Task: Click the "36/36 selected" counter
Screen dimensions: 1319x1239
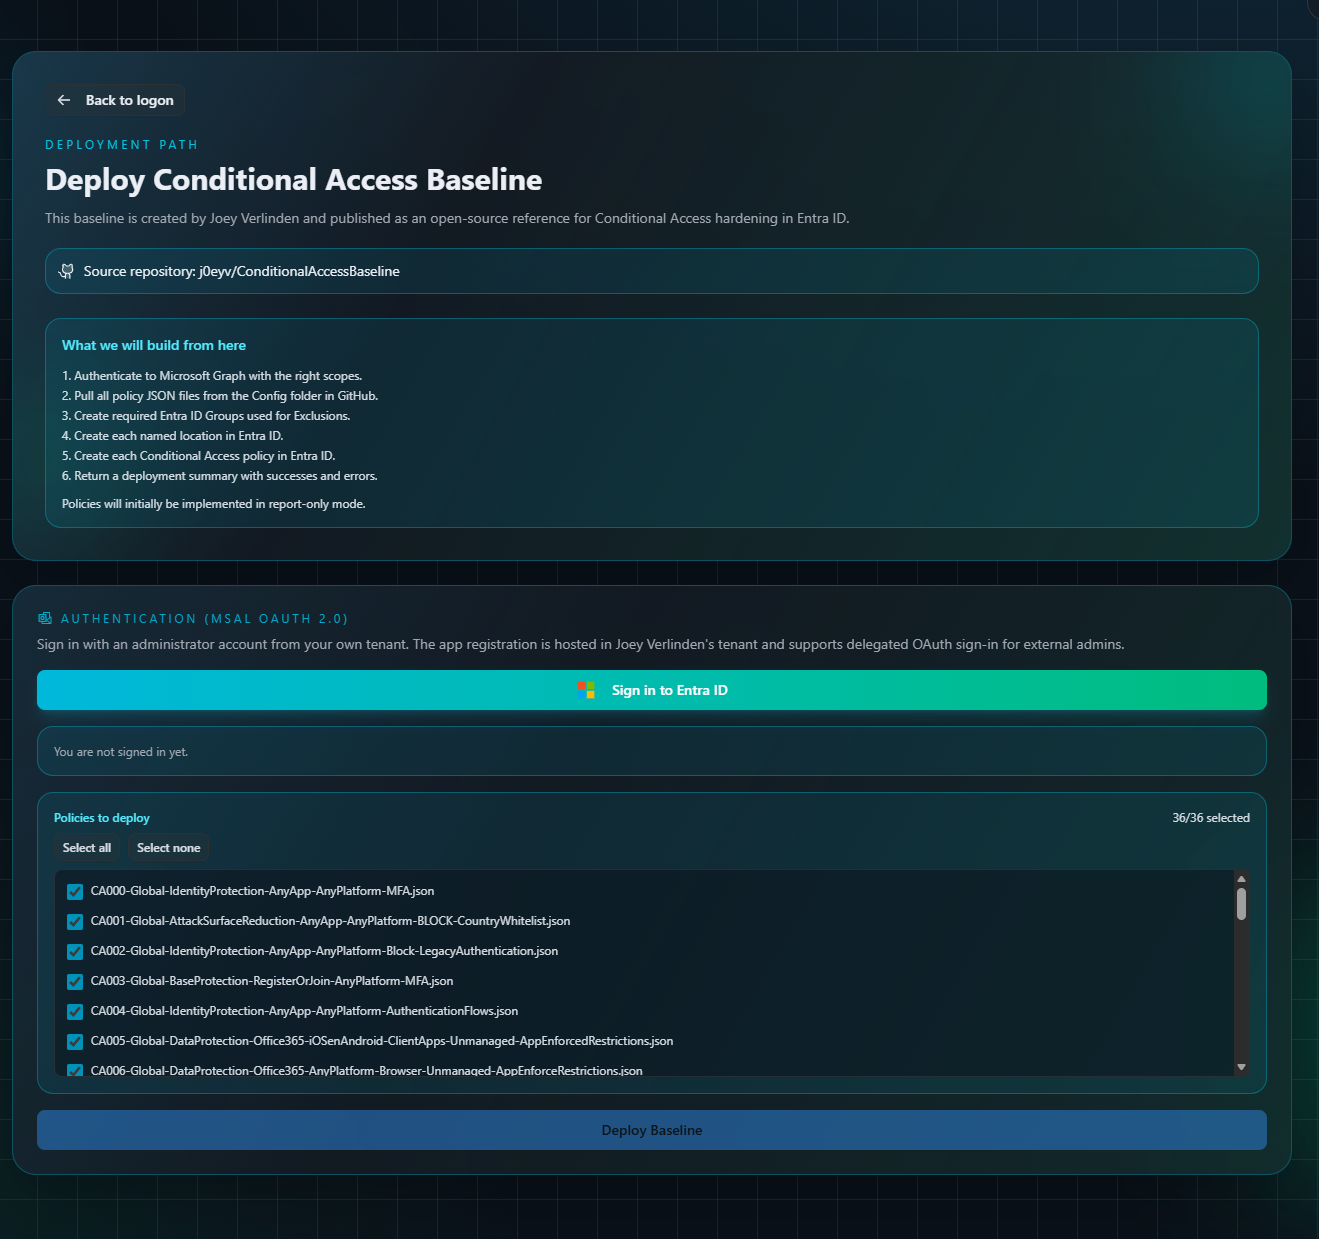Action: point(1211,818)
